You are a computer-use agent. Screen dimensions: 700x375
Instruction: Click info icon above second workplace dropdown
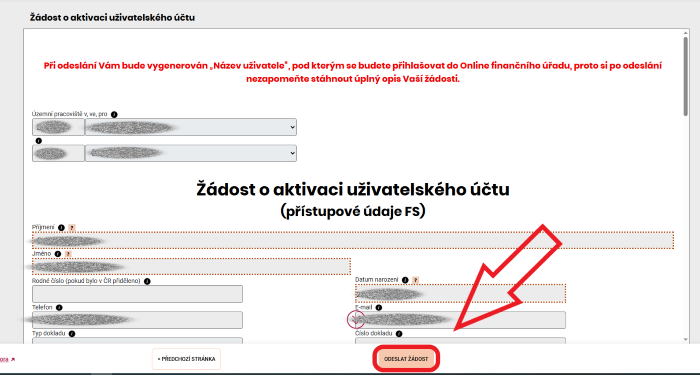click(x=38, y=141)
